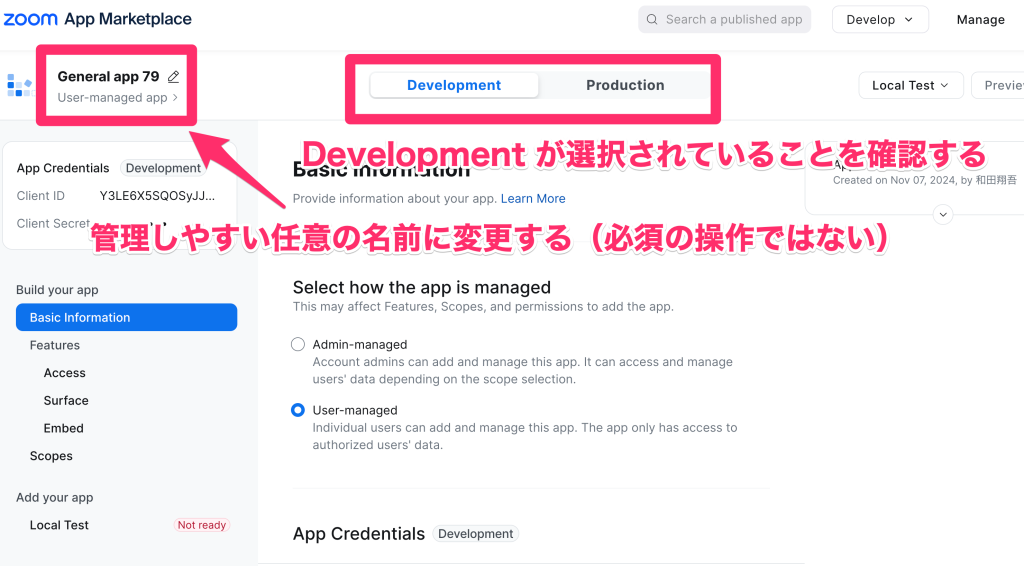Switch to the Production tab
The height and width of the screenshot is (566, 1024).
point(625,85)
